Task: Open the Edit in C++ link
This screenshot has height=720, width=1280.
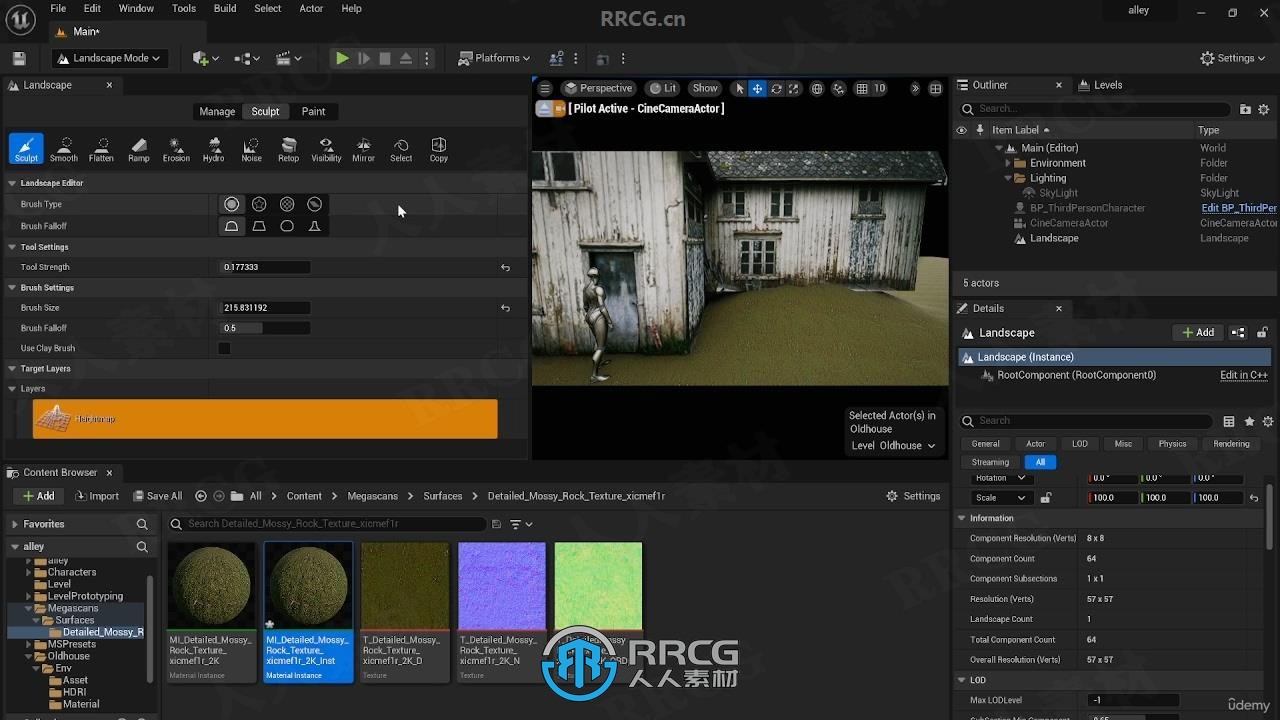Action: [x=1244, y=375]
